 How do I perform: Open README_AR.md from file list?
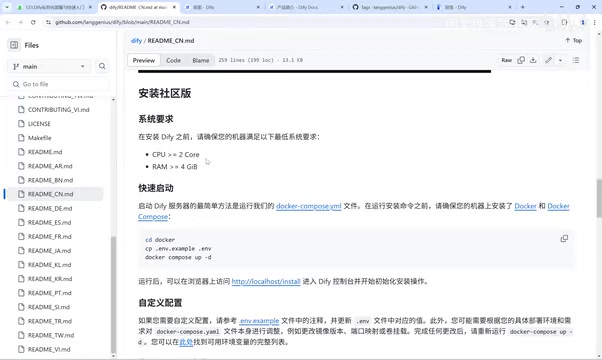(x=50, y=166)
